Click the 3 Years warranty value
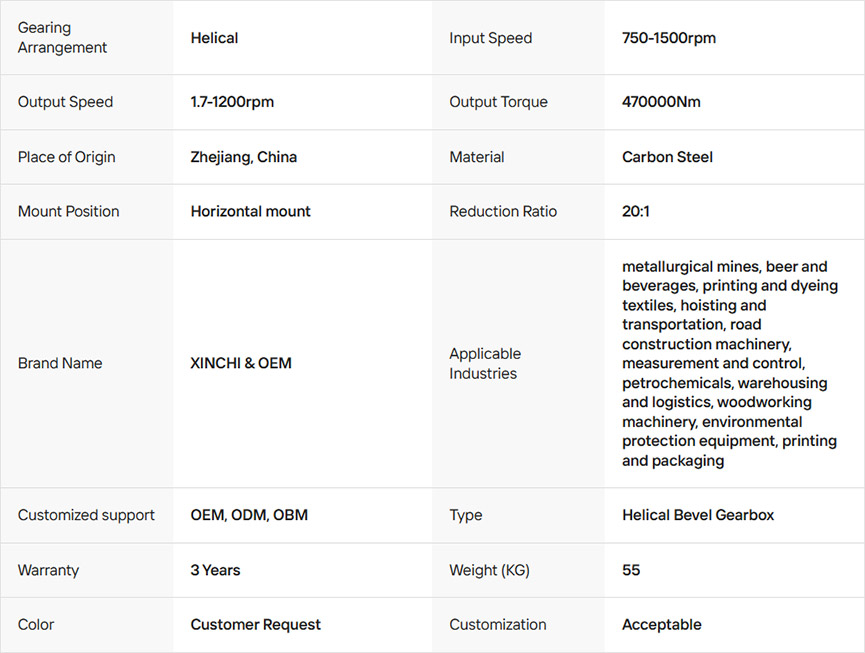The image size is (865, 653). (215, 570)
